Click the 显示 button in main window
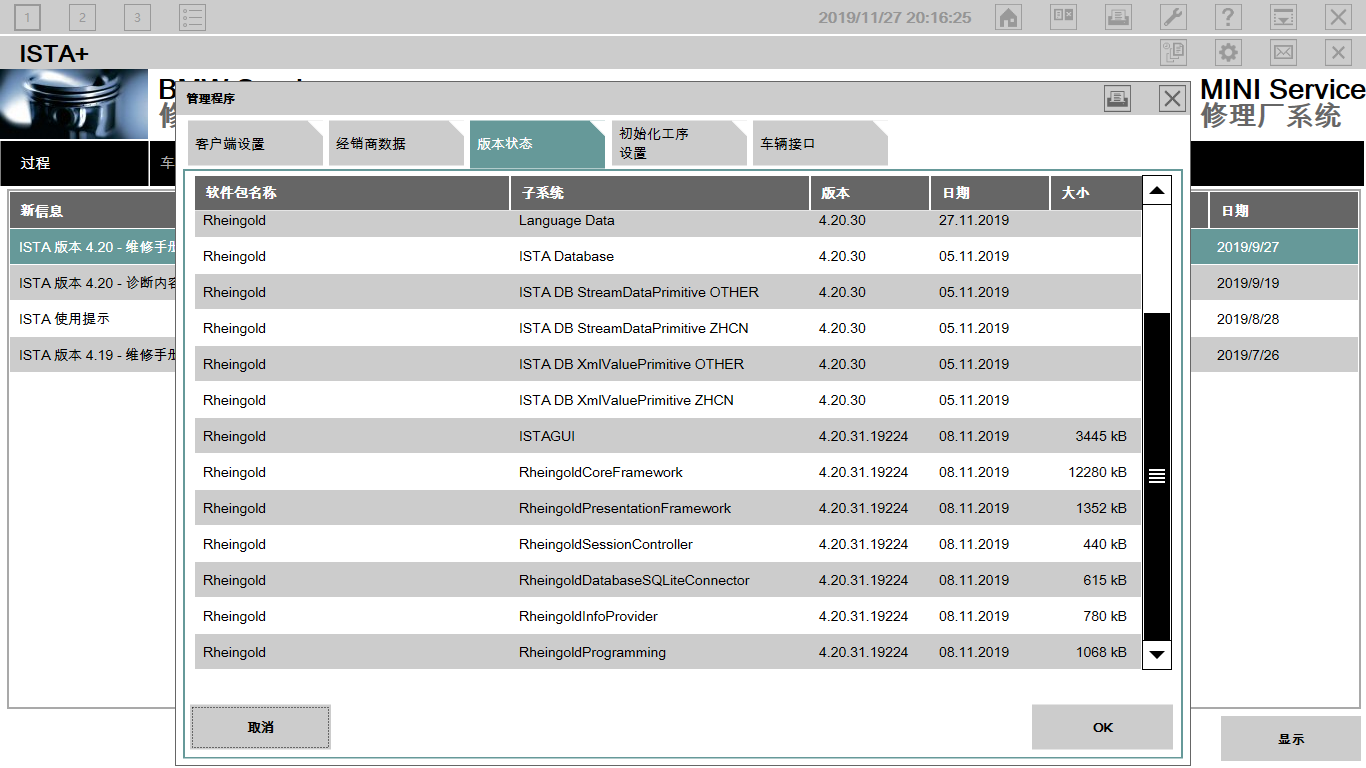Viewport: 1366px width, 768px height. point(1291,739)
